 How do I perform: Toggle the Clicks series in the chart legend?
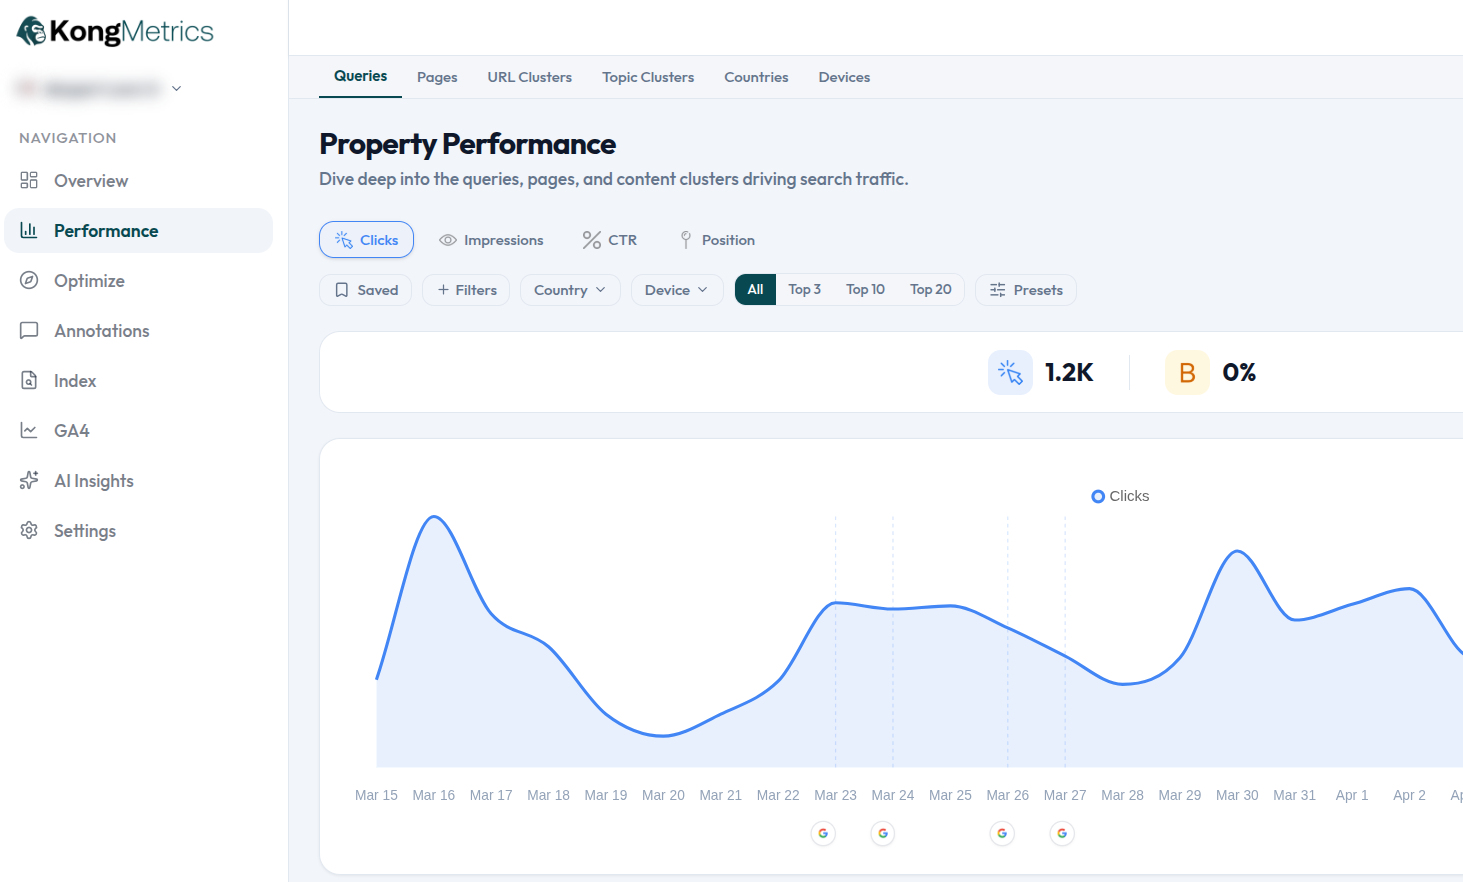pos(1120,495)
